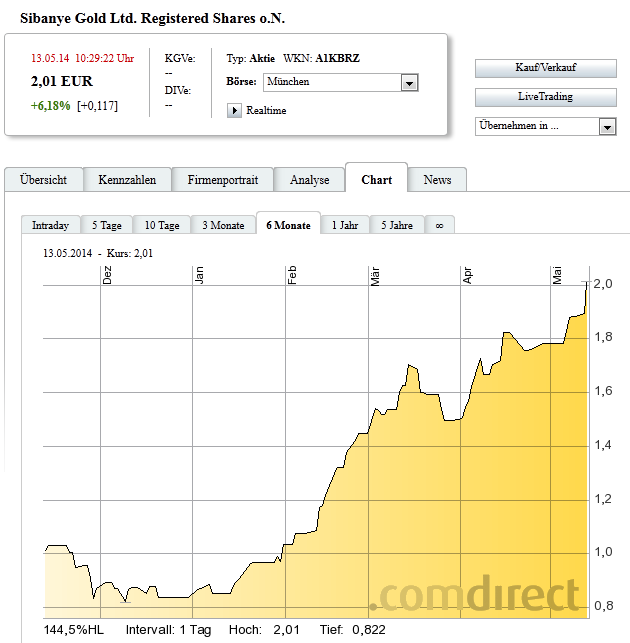Select the Intraday chart period
This screenshot has height=643, width=630.
(x=50, y=225)
